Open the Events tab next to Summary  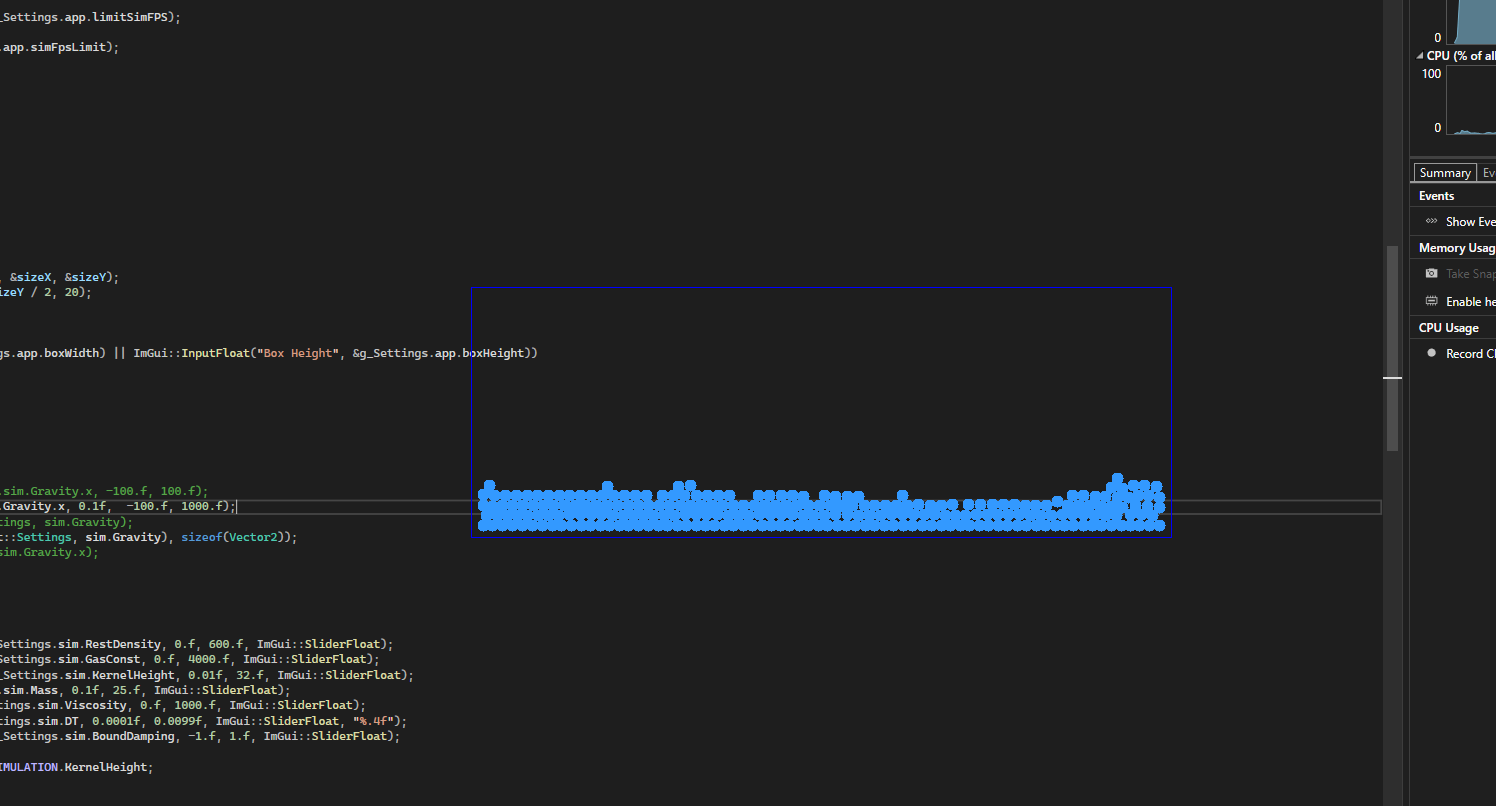coord(1488,173)
